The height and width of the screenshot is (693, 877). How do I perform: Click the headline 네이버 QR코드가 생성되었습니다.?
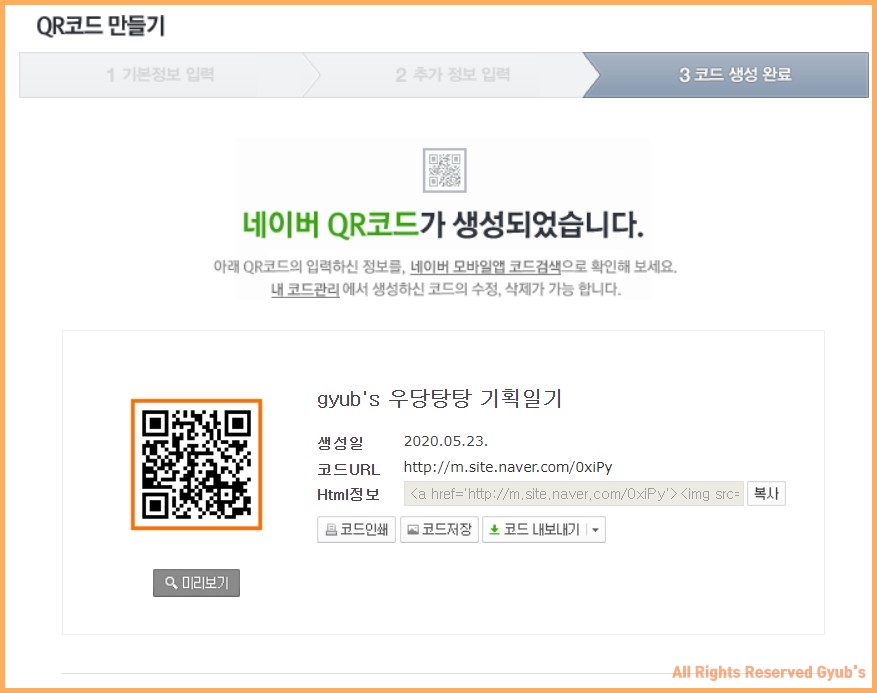tap(443, 225)
